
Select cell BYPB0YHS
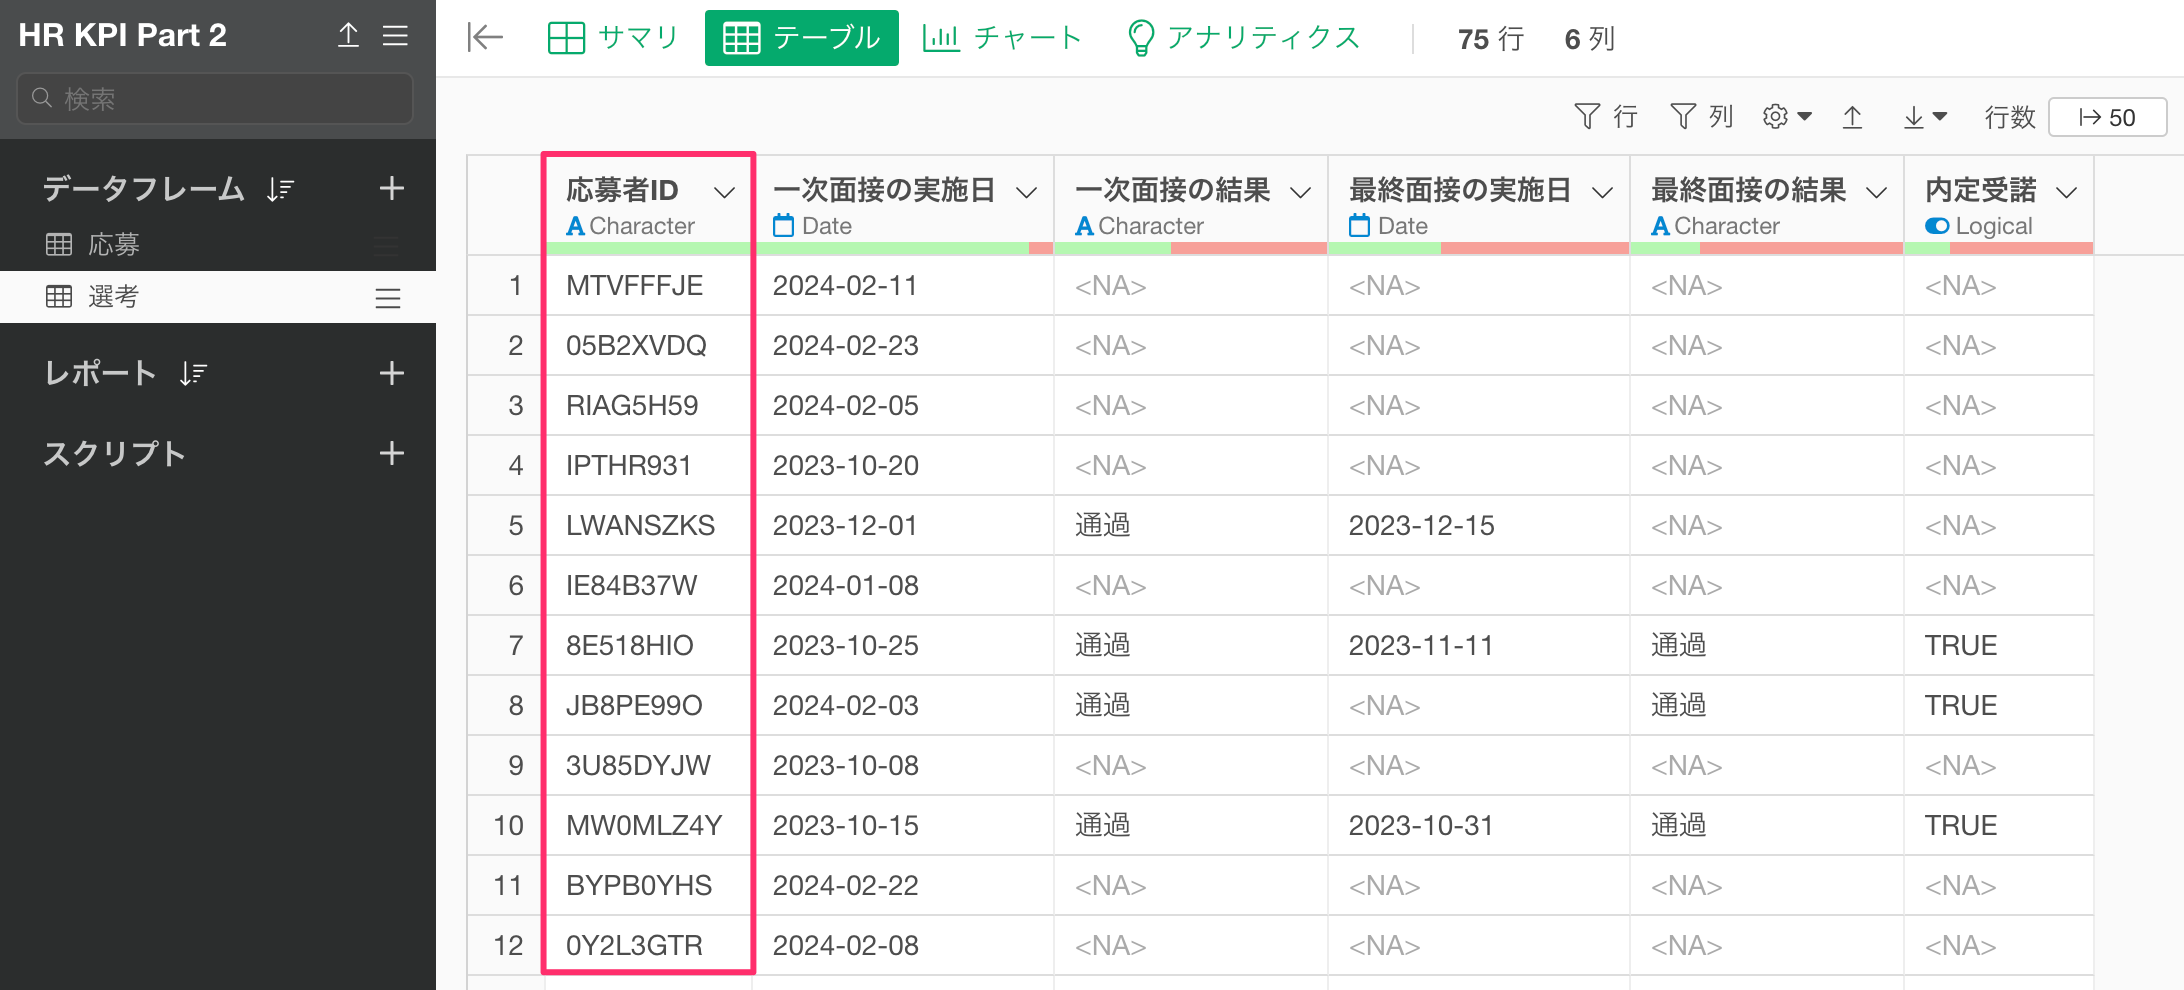coord(649,886)
